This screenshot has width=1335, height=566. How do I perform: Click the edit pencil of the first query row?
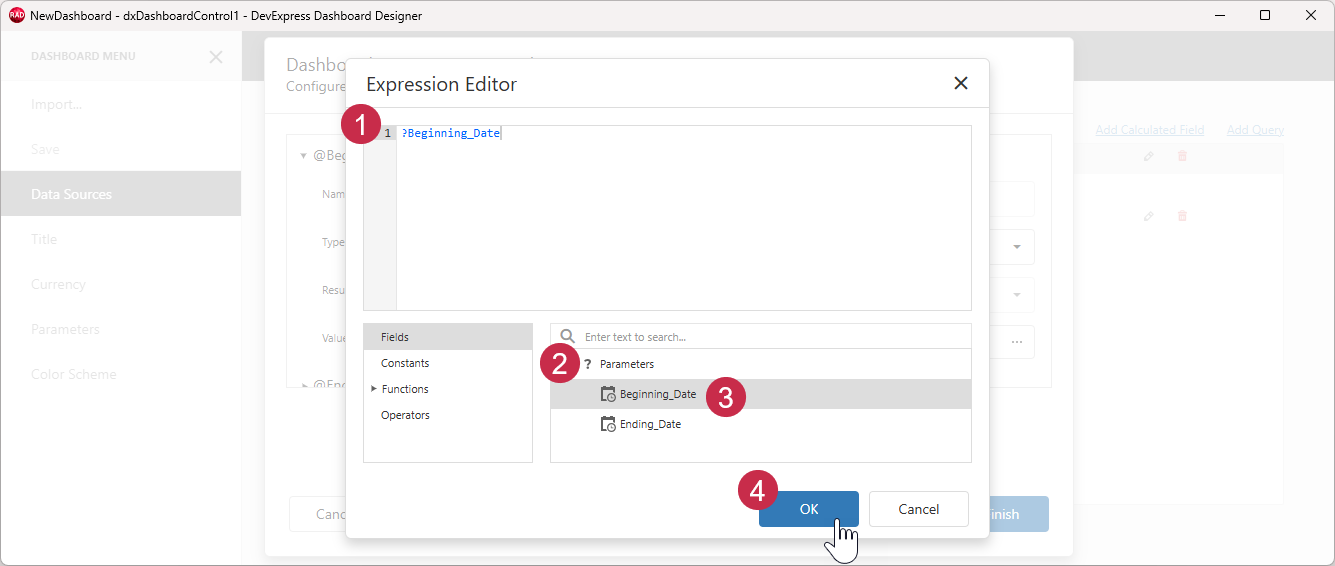coord(1149,156)
